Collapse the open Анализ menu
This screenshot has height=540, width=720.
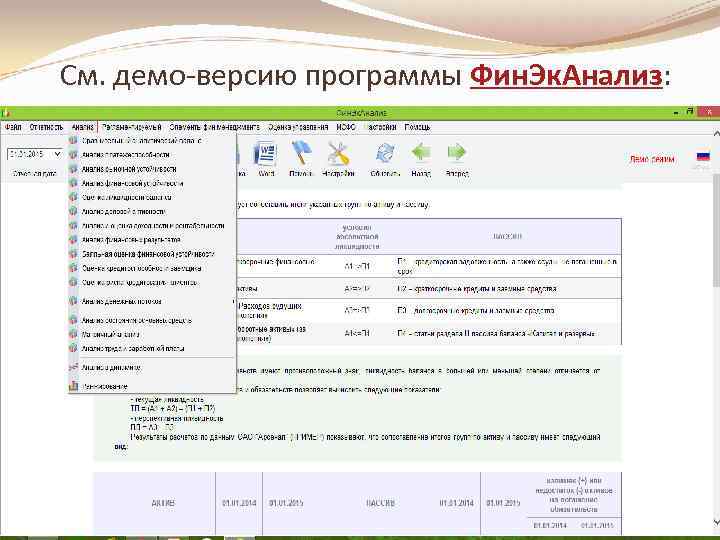click(x=83, y=127)
